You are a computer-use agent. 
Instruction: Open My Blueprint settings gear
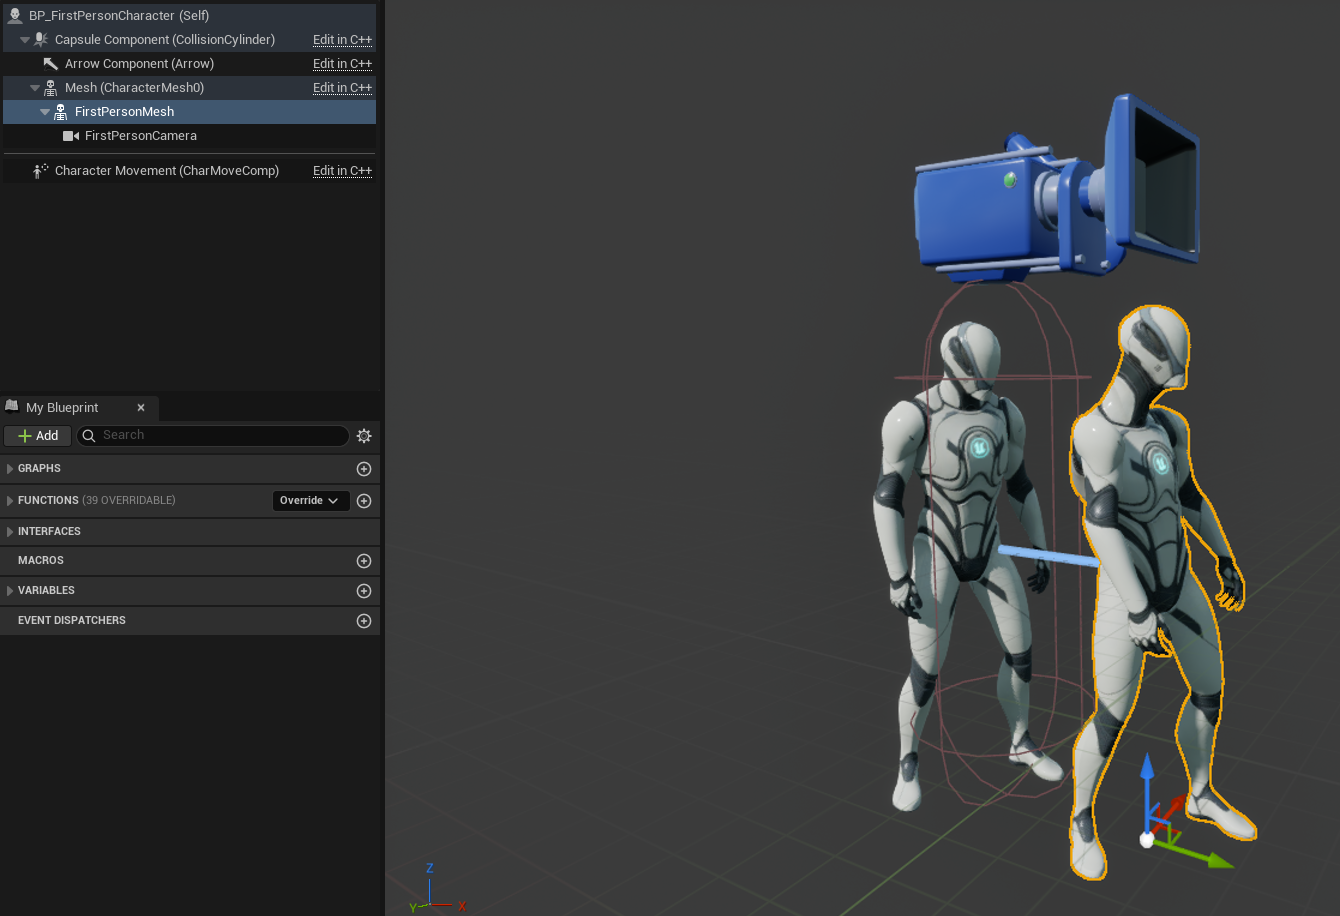[x=364, y=436]
